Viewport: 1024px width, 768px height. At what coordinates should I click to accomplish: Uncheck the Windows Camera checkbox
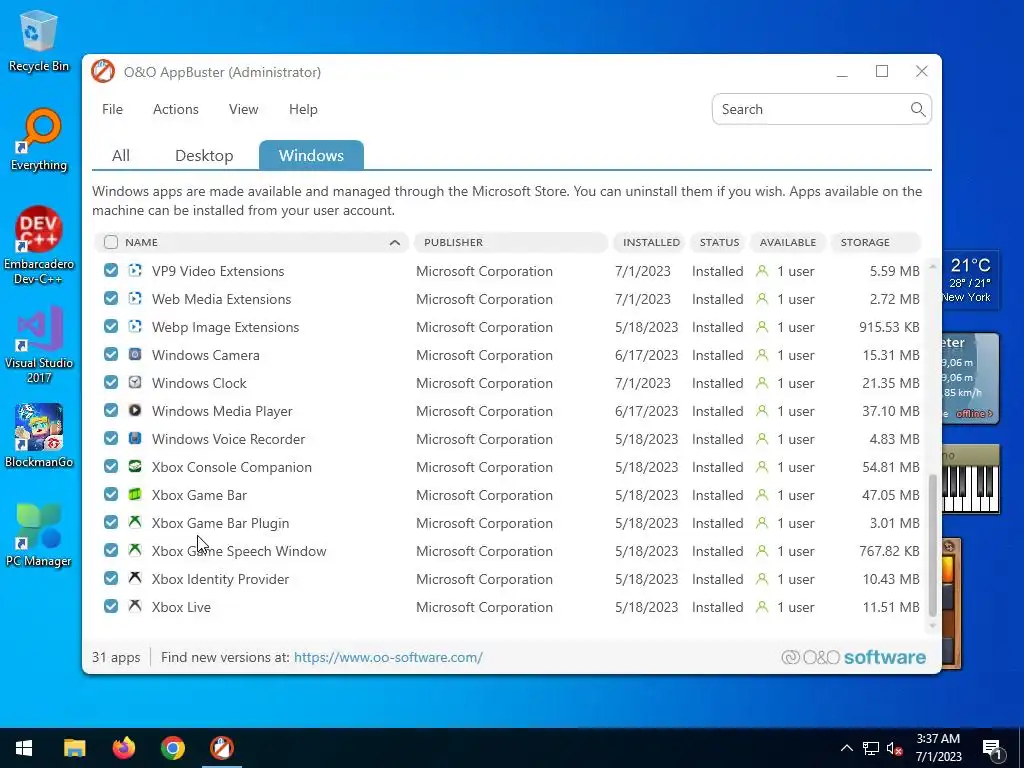pos(111,355)
